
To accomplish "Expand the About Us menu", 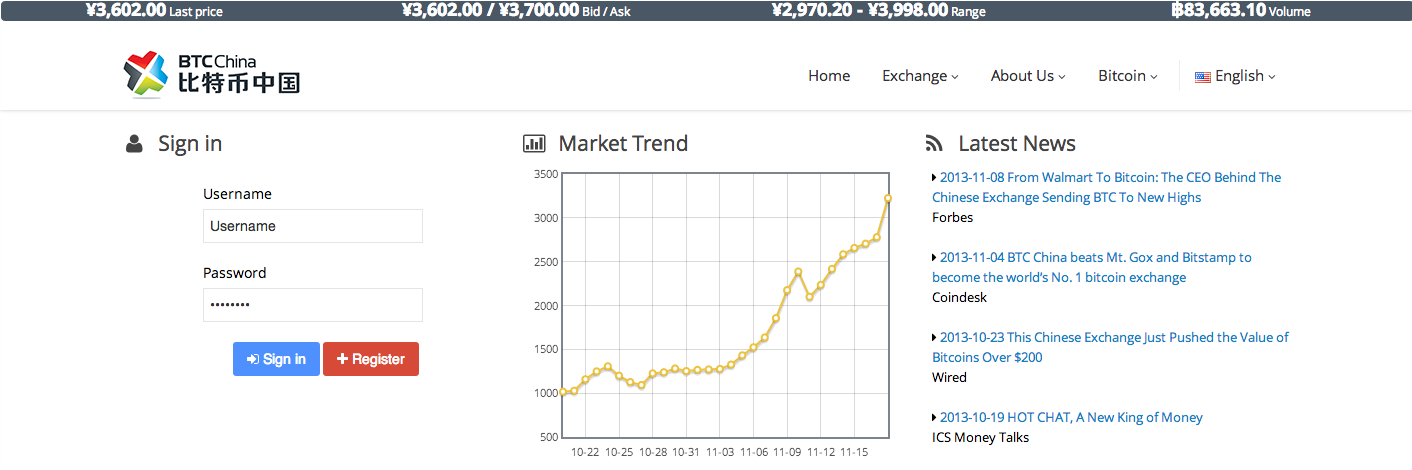I will tap(1028, 76).
